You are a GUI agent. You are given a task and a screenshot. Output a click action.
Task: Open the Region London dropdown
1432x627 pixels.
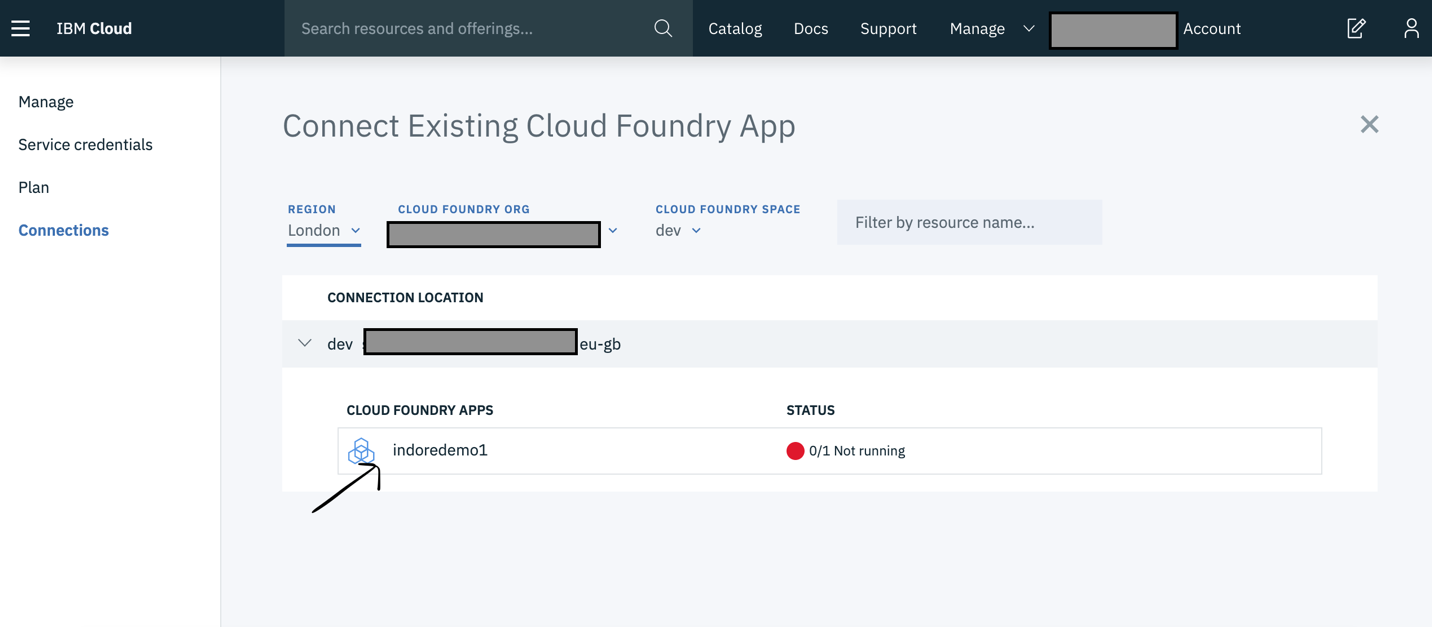coord(324,230)
